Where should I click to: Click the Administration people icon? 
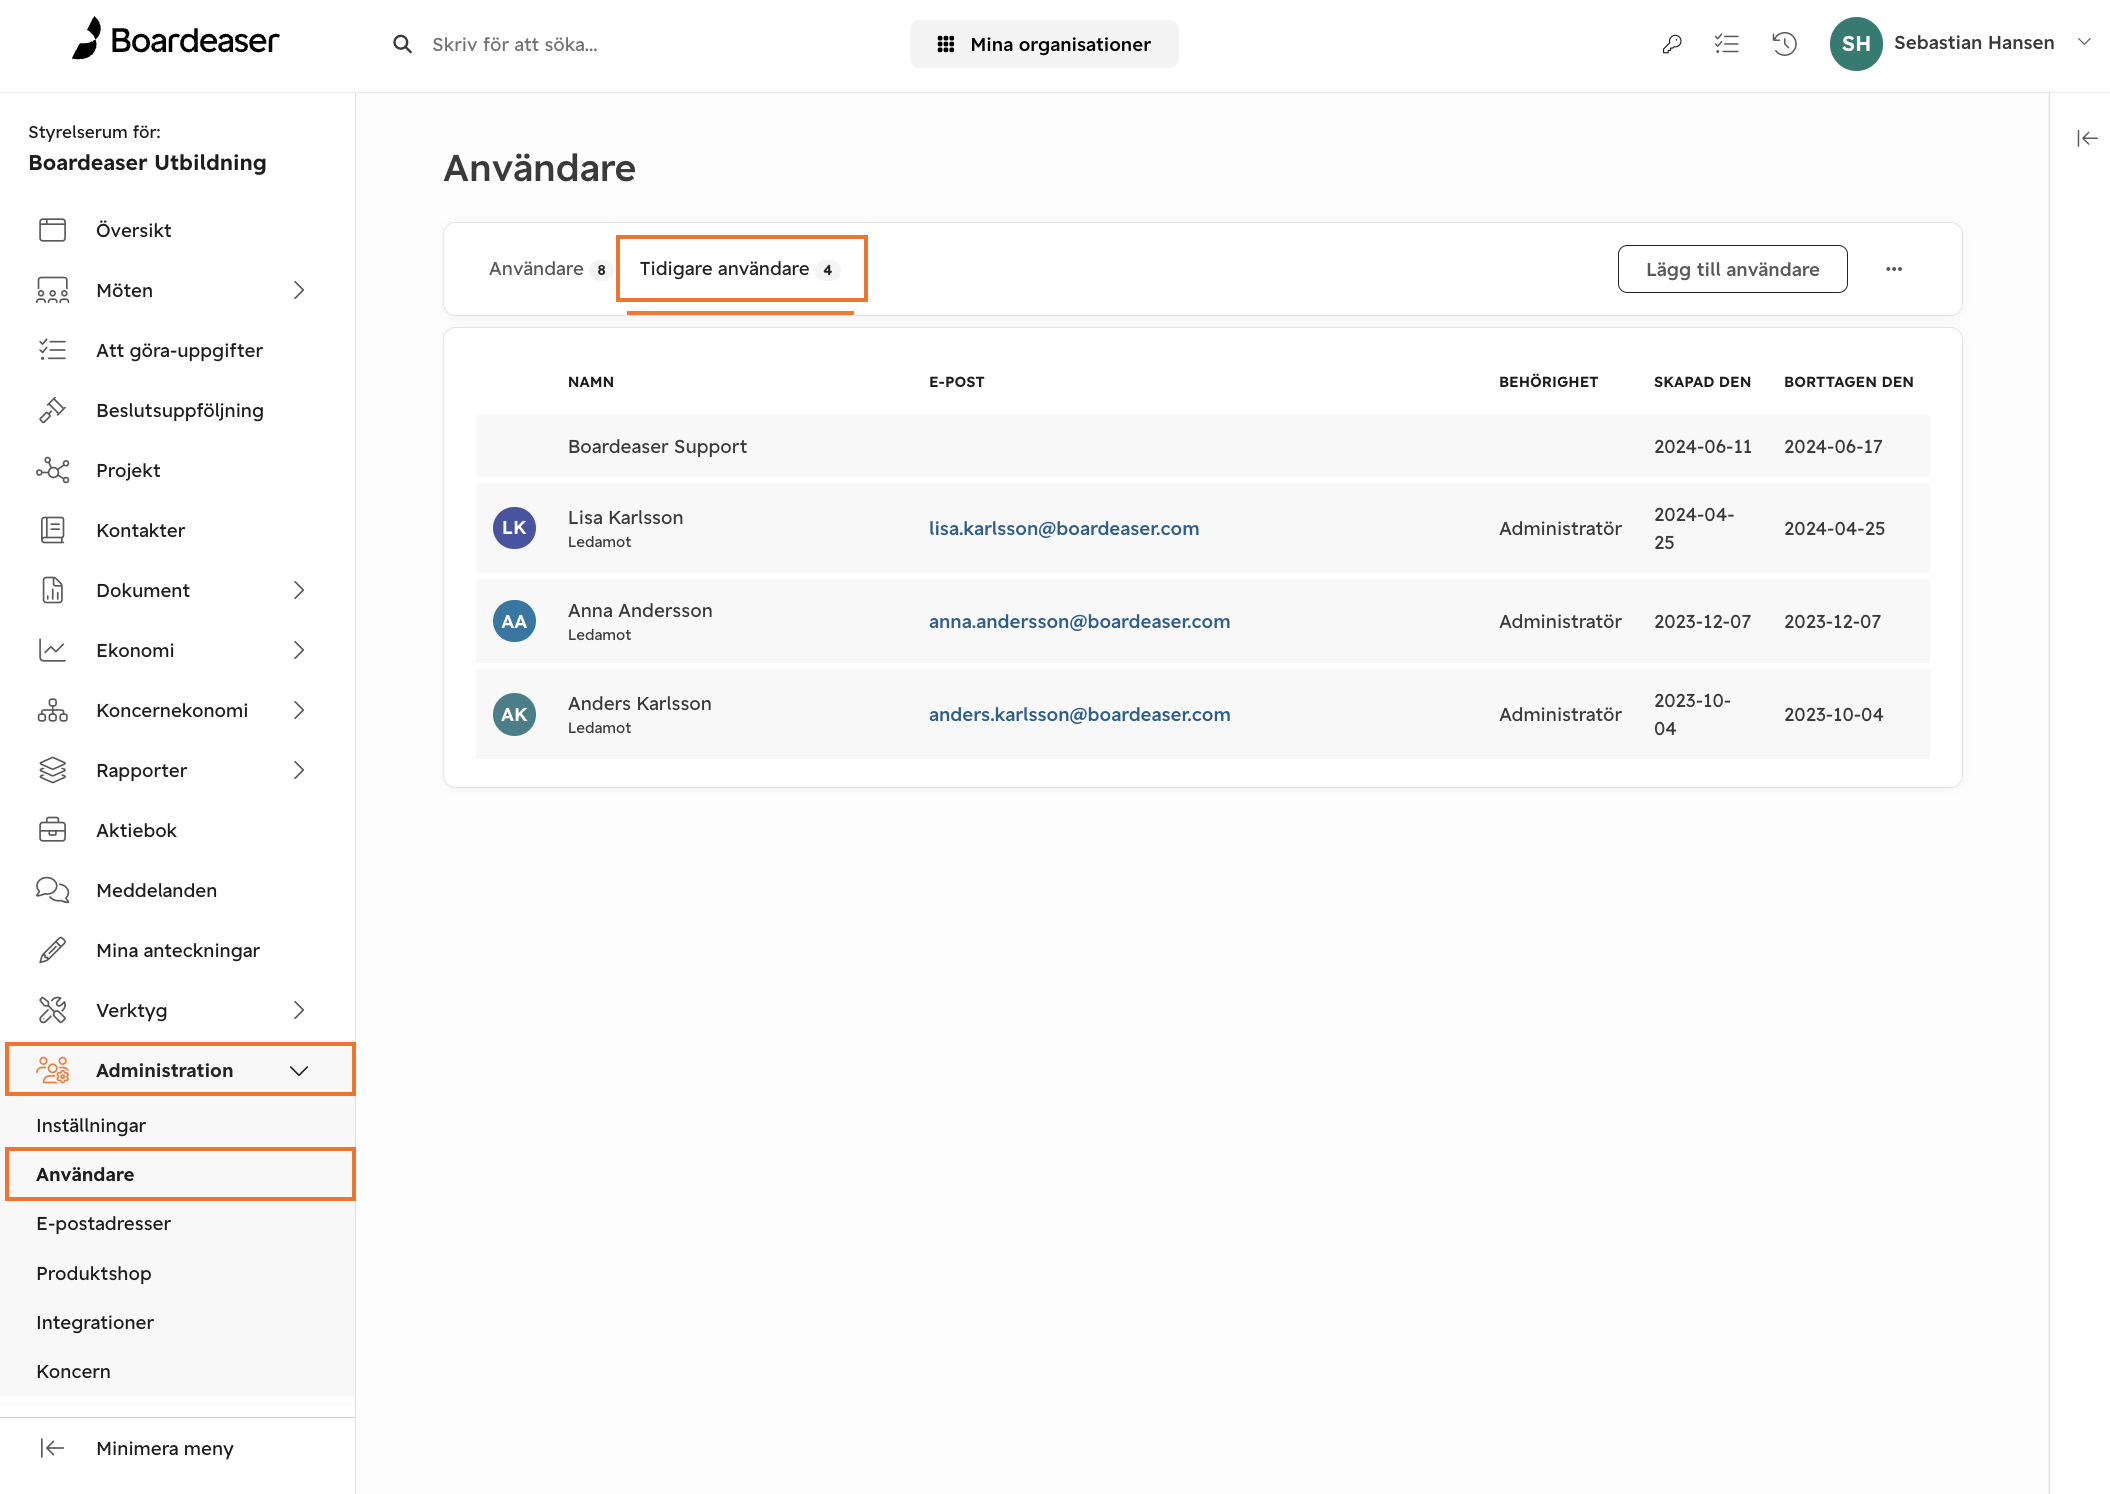pyautogui.click(x=53, y=1070)
